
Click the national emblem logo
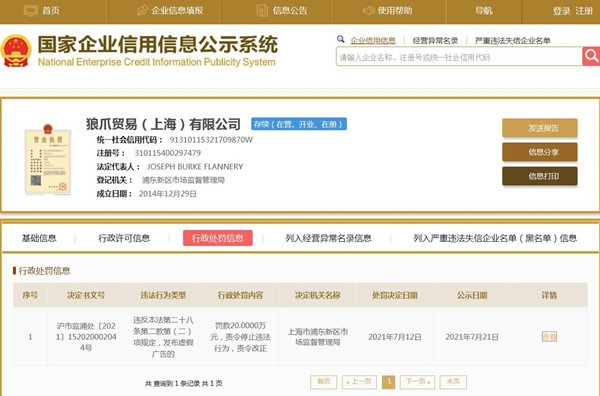point(16,51)
